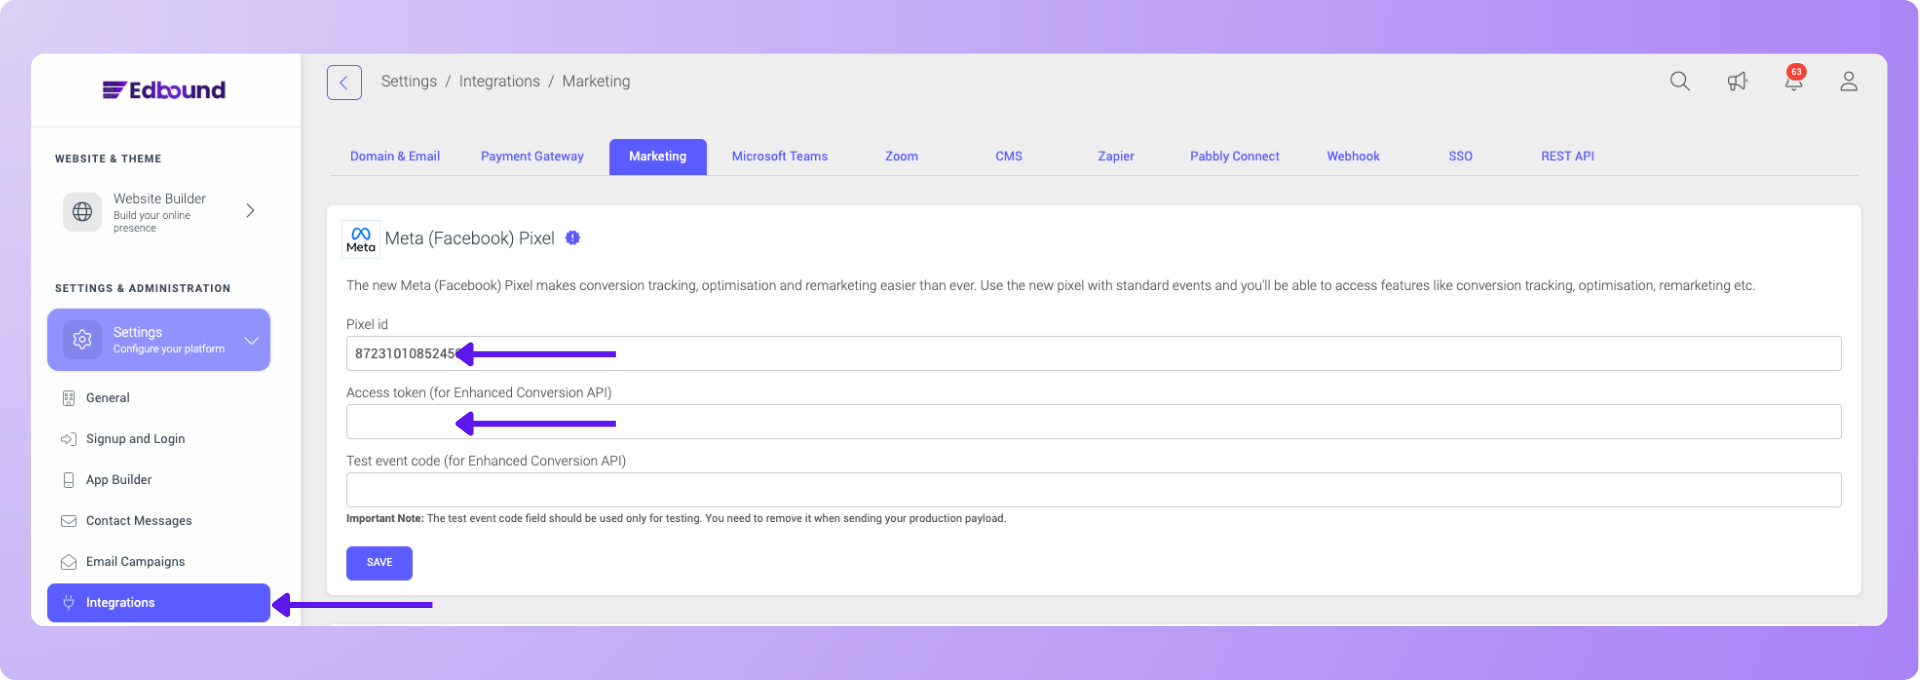The image size is (1920, 680).
Task: Switch to the Payment Gateway tab
Action: point(532,157)
